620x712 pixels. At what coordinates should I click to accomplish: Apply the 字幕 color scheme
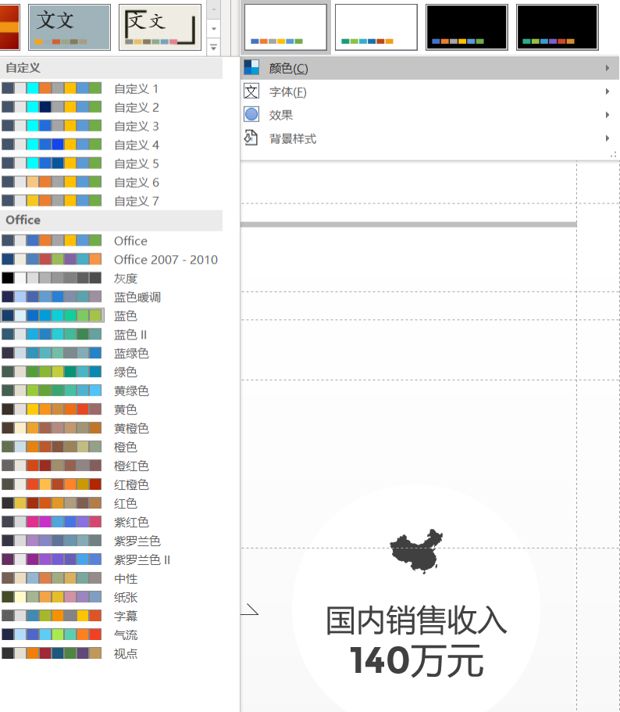tap(111, 616)
